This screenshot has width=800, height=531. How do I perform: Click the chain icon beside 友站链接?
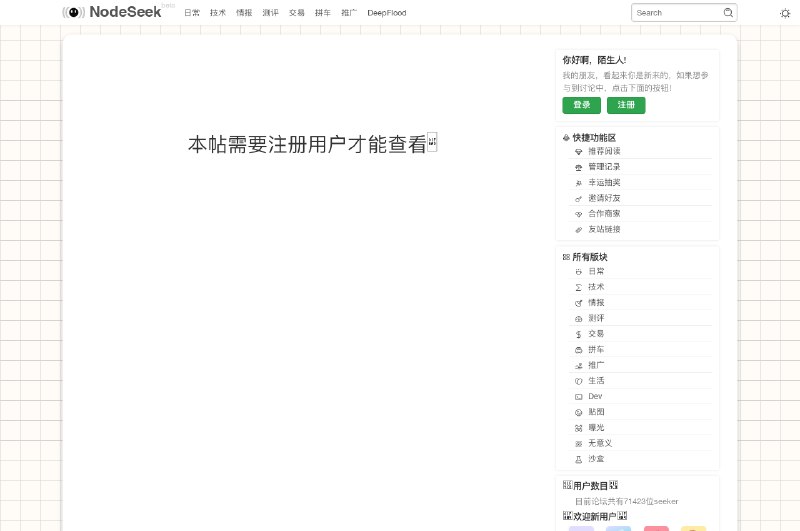(579, 230)
